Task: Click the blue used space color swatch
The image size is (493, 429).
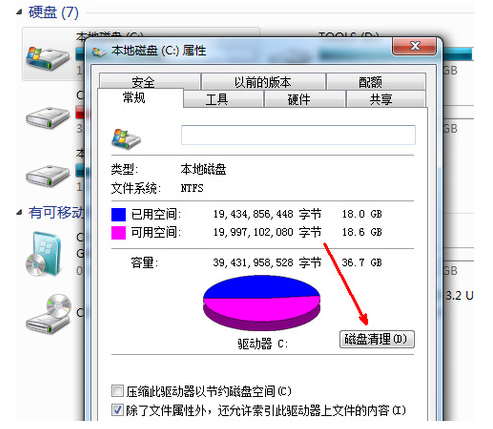Action: coord(118,214)
